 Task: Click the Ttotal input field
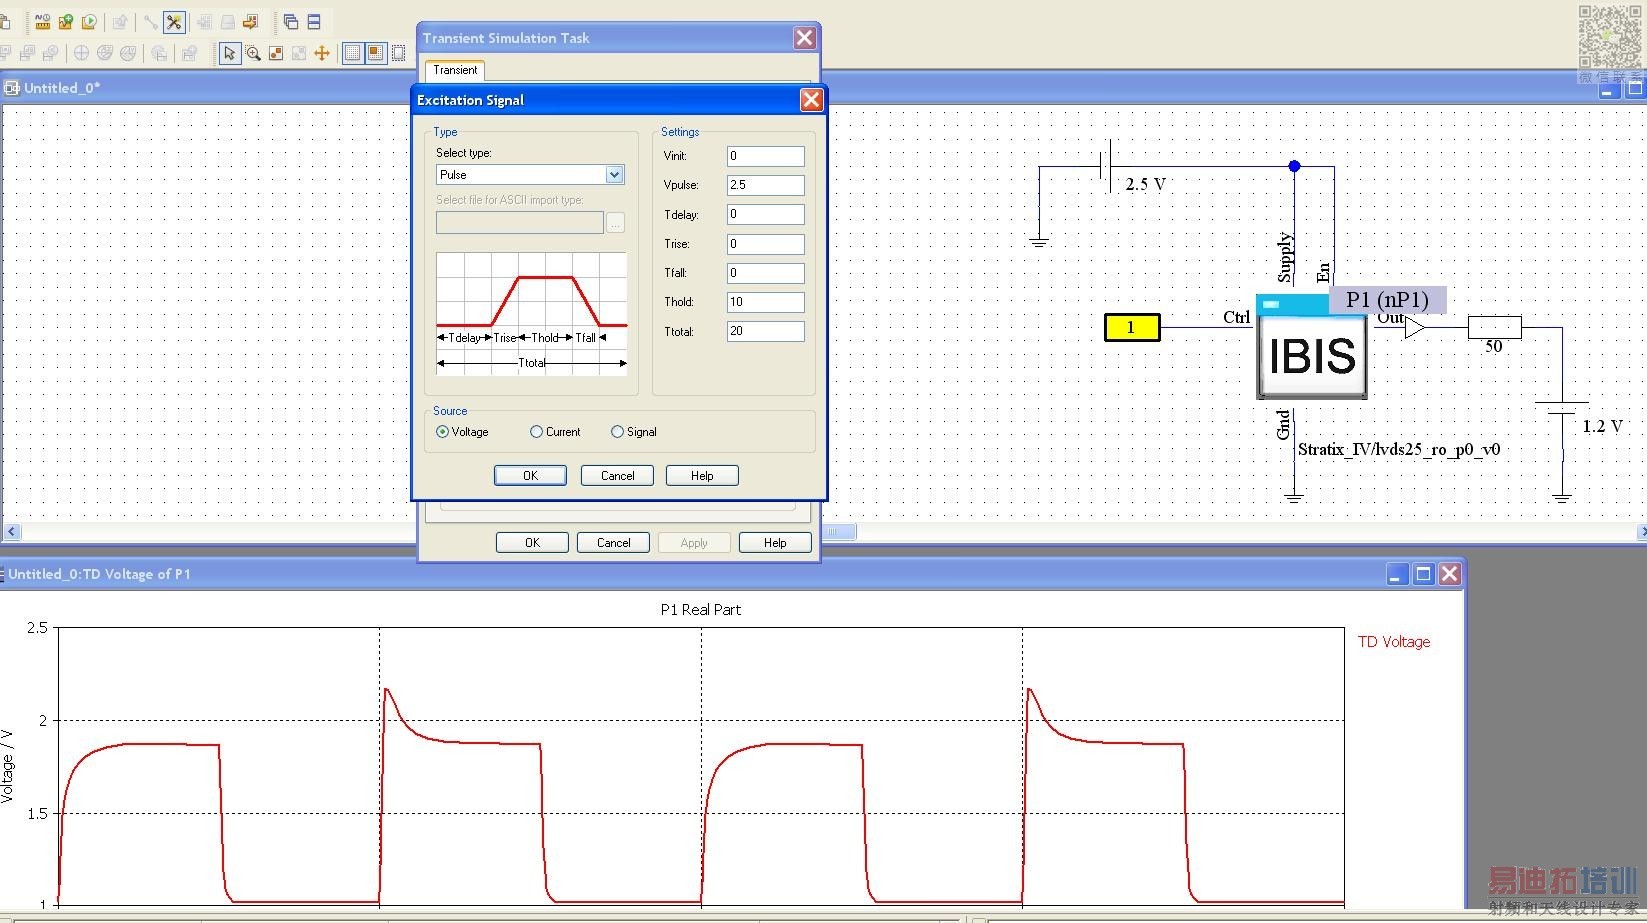click(765, 331)
